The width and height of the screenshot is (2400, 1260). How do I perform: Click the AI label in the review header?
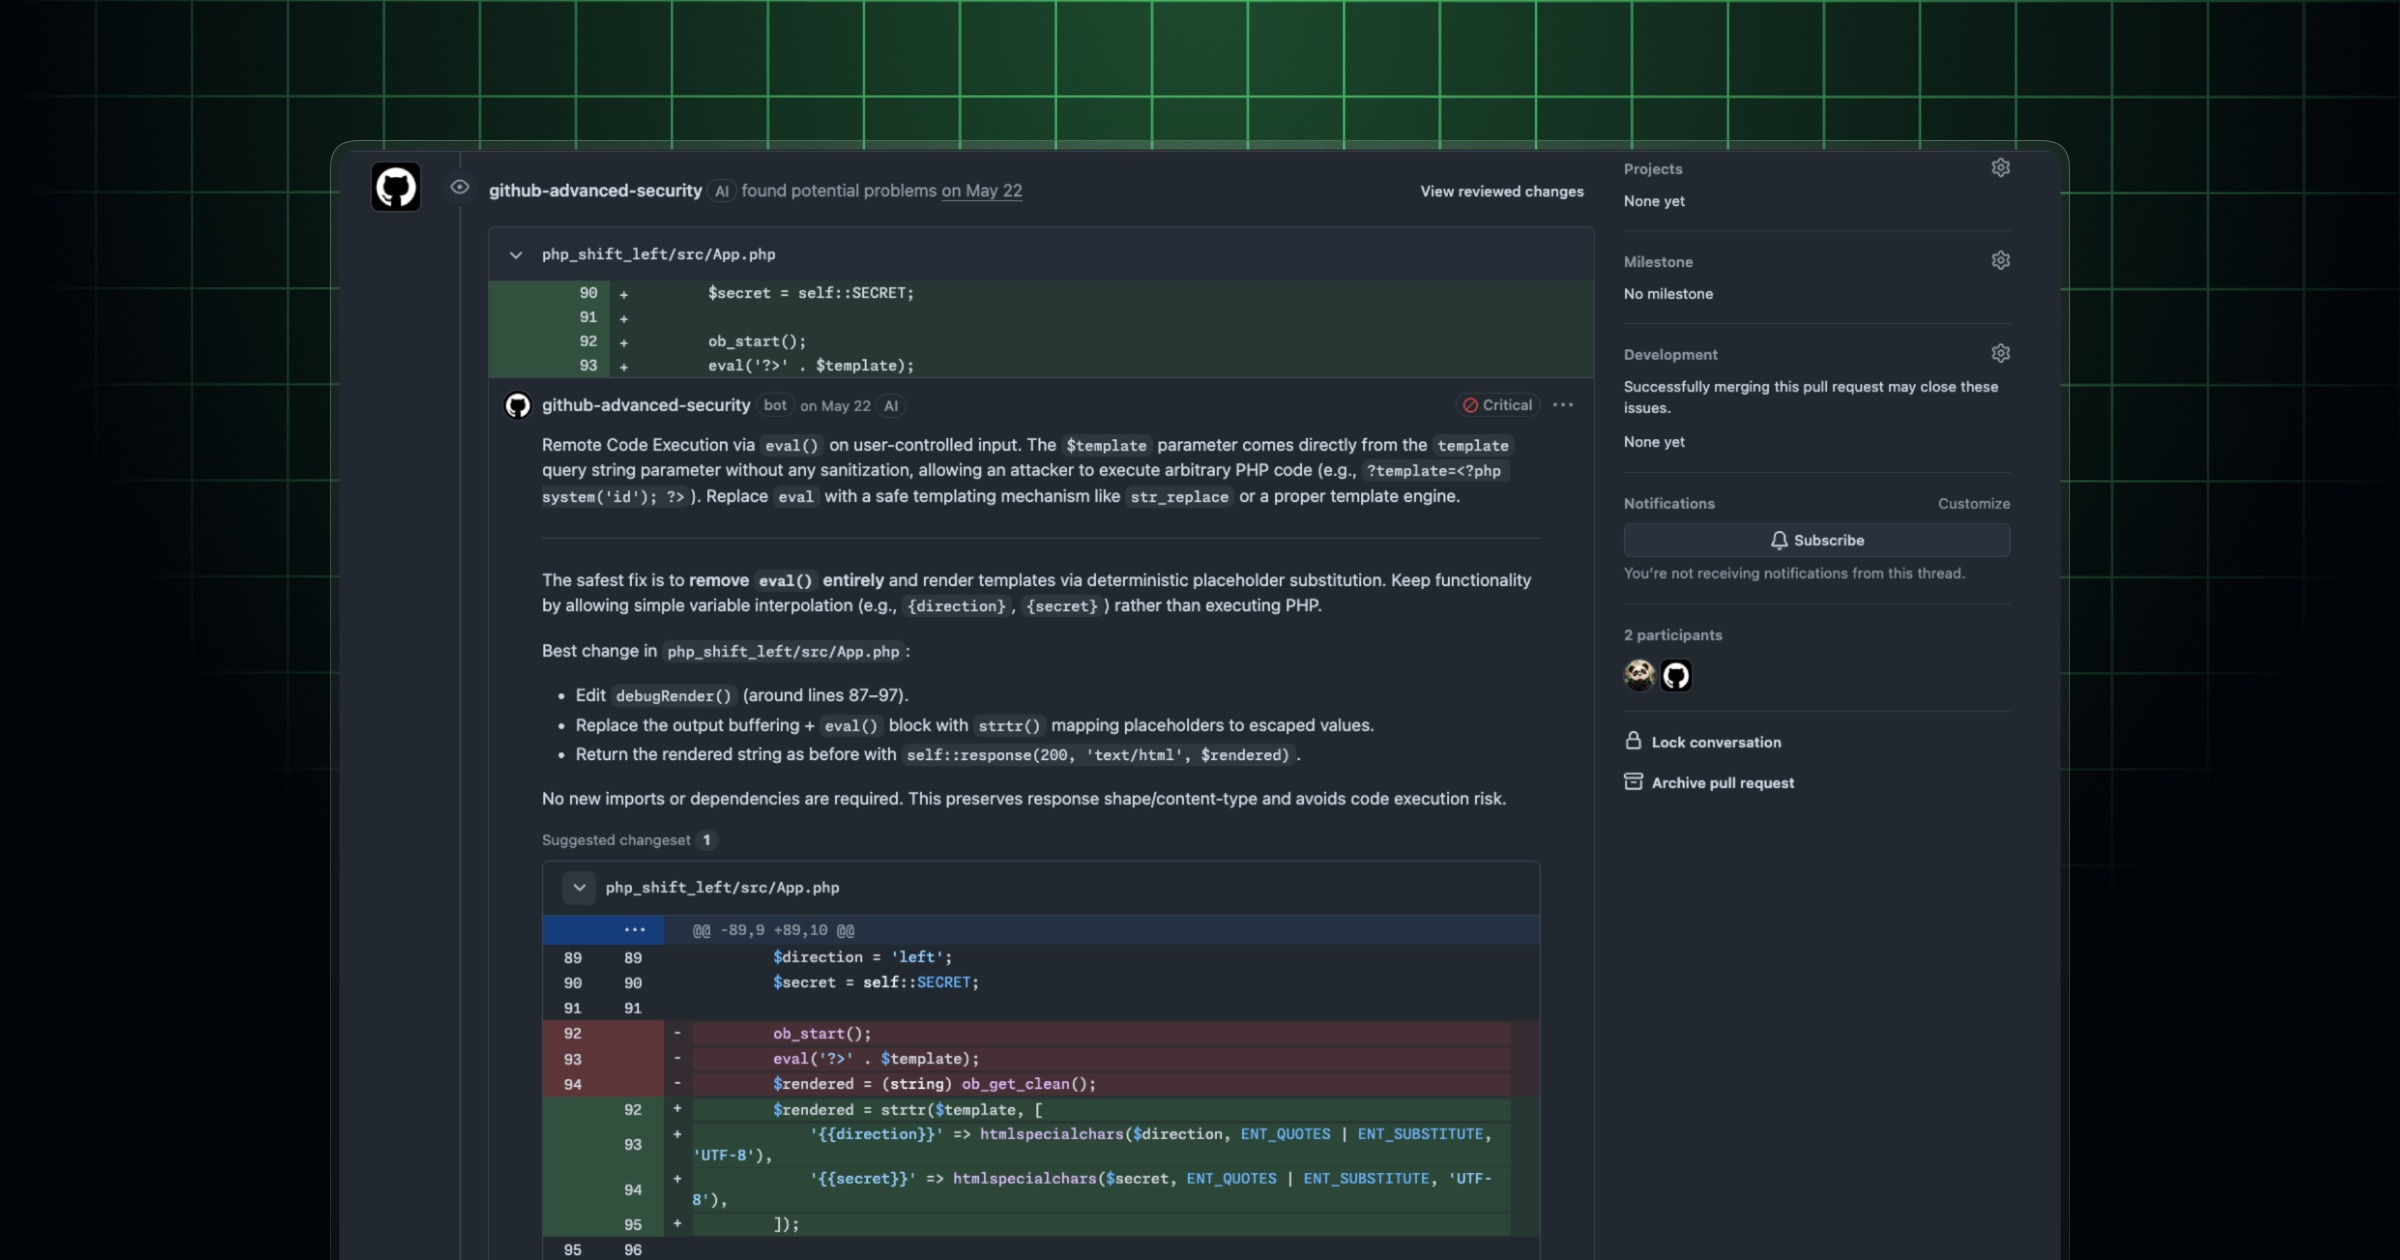(x=721, y=191)
